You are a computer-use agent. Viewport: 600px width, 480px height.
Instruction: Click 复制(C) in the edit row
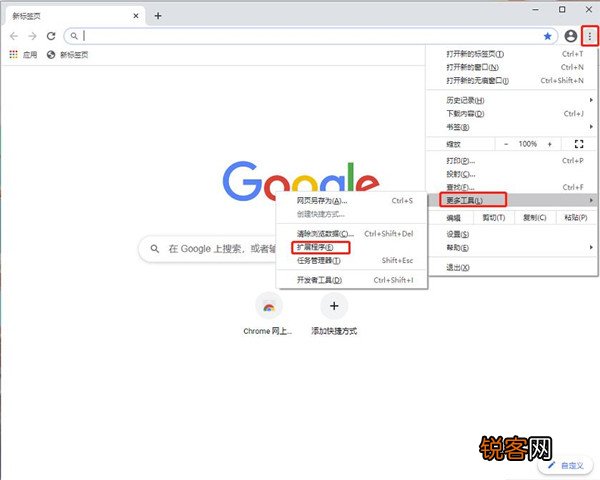[535, 218]
